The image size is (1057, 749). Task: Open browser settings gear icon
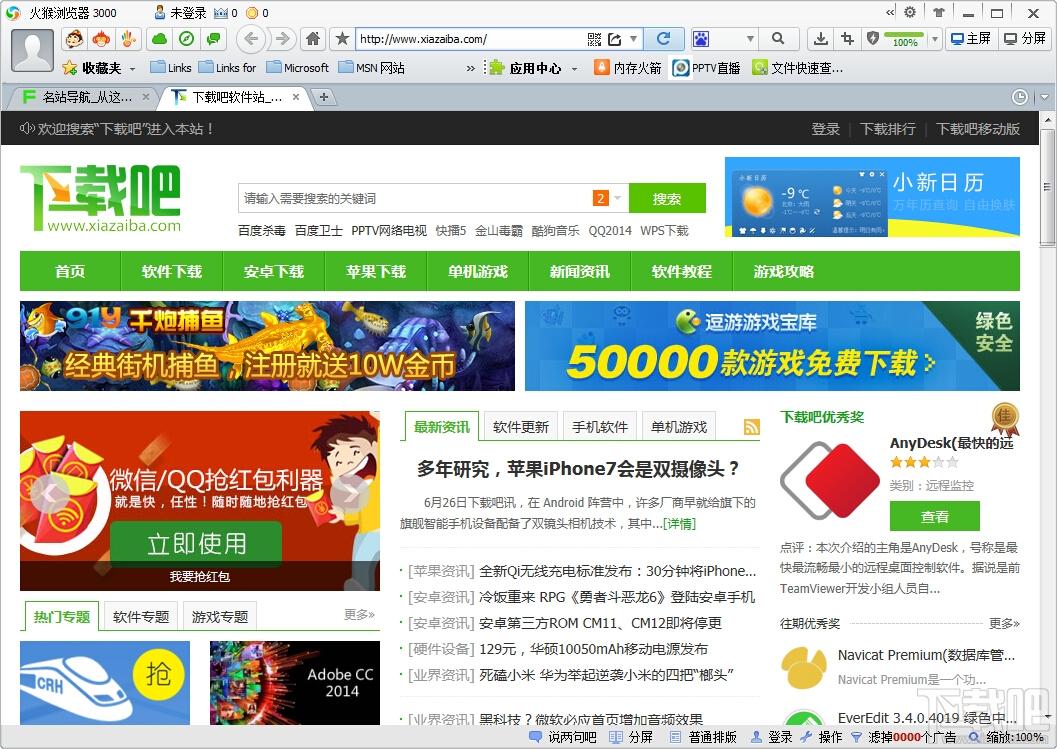pos(910,12)
